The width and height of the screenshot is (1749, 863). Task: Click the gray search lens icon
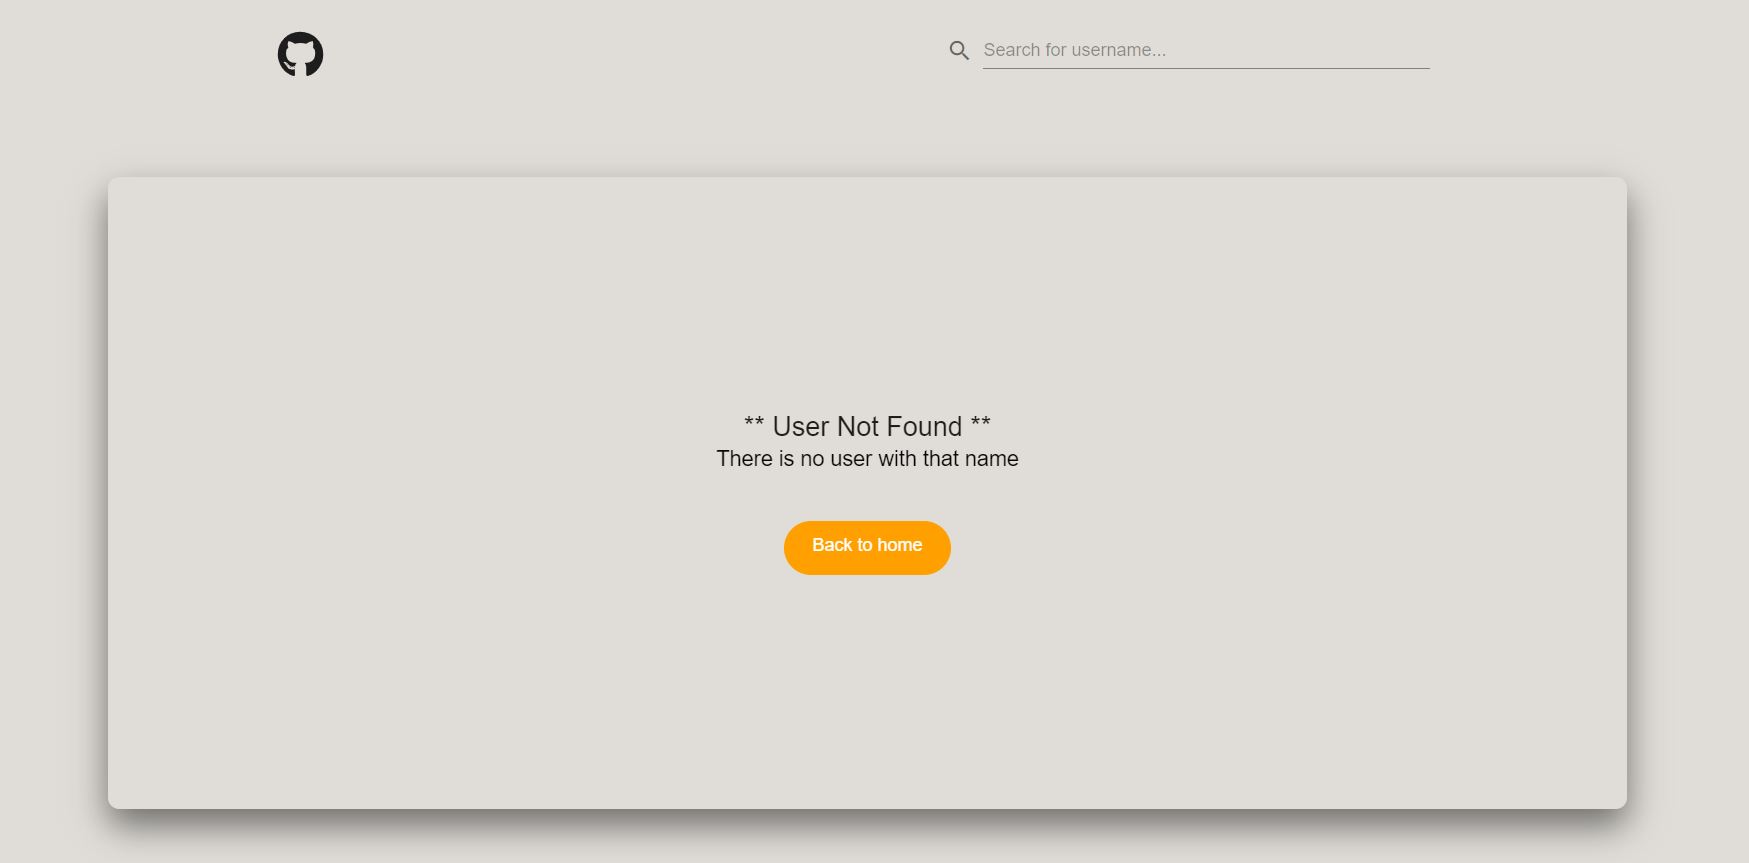point(959,50)
